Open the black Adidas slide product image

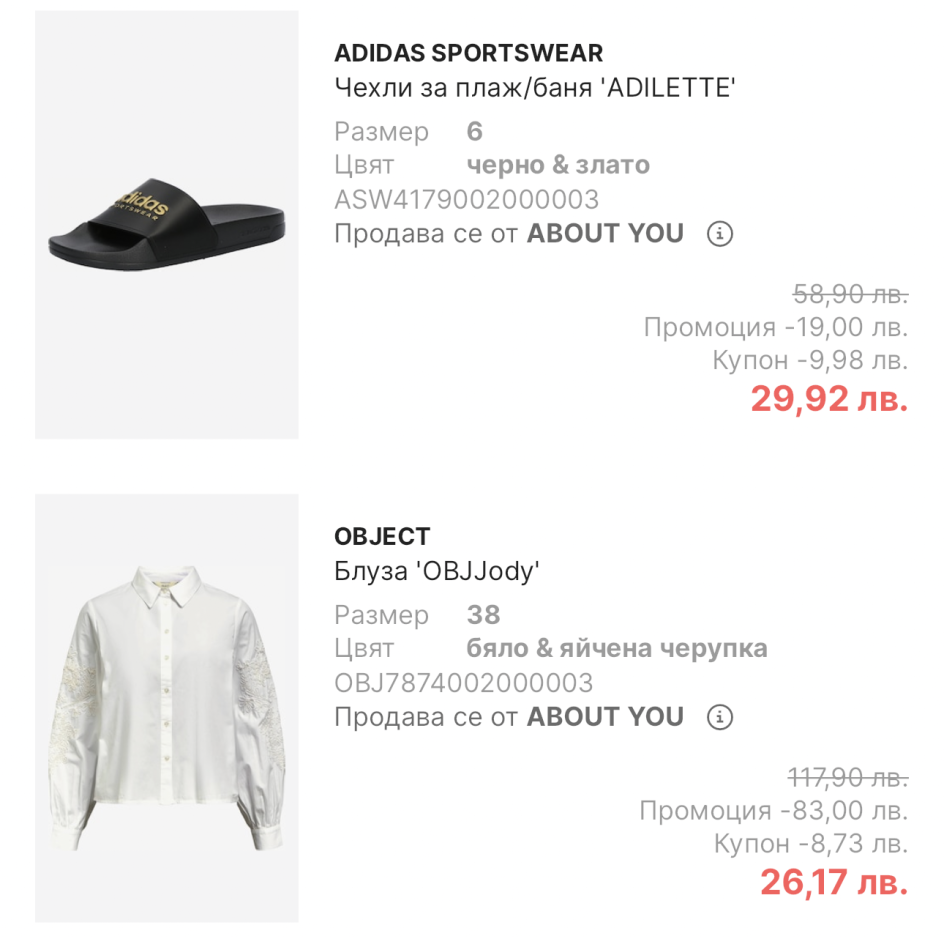tap(167, 225)
